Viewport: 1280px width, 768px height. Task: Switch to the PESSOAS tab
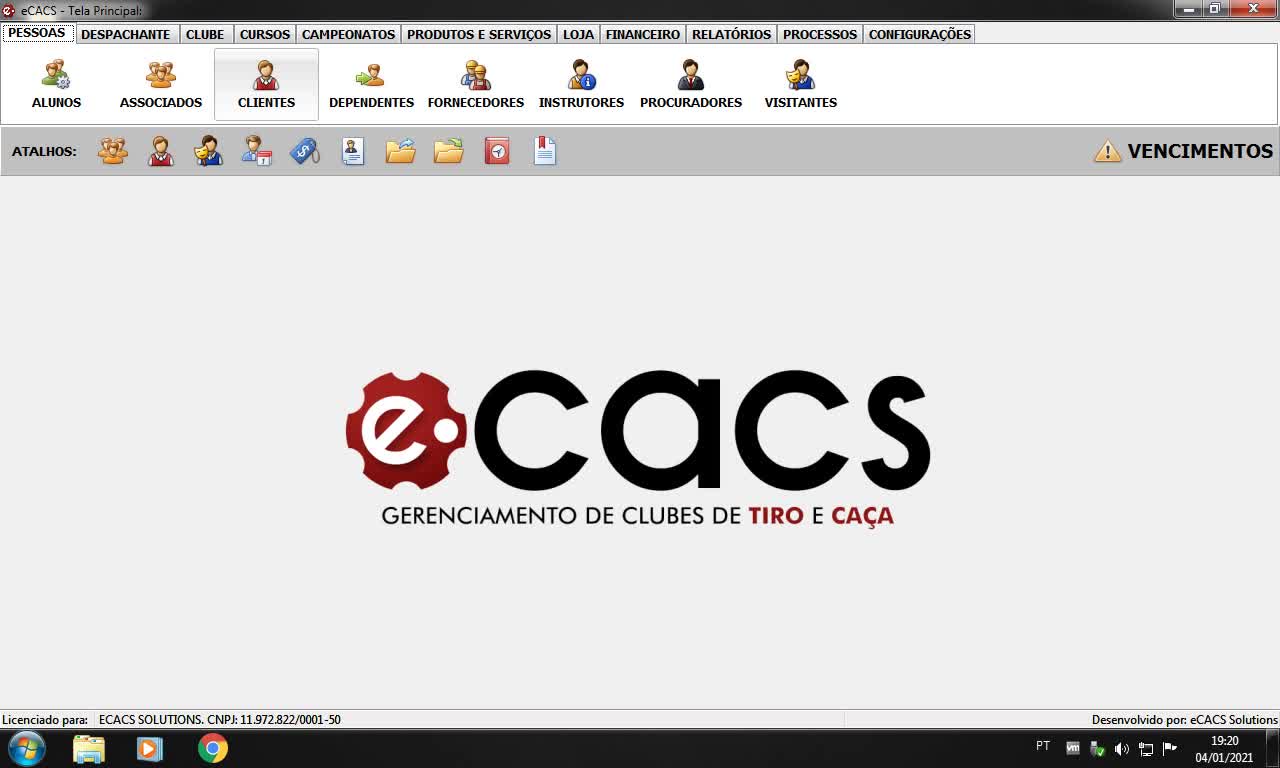click(37, 33)
